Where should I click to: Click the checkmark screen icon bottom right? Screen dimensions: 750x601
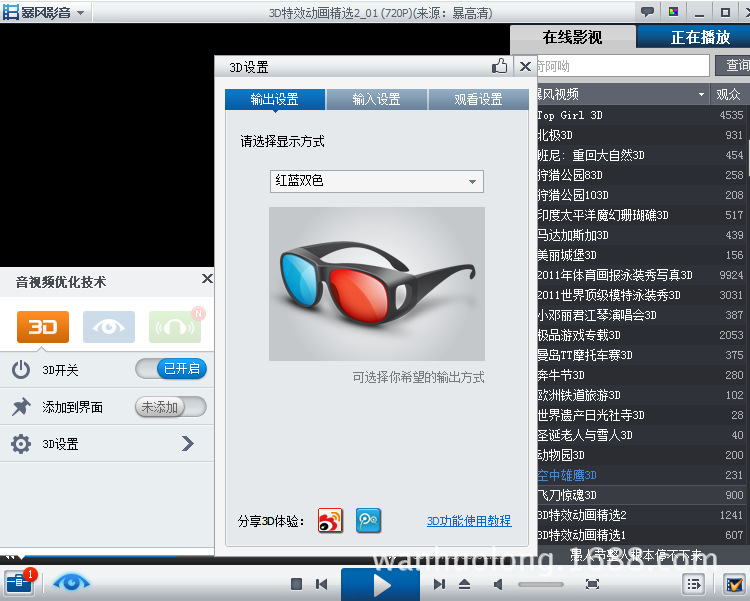coord(734,584)
